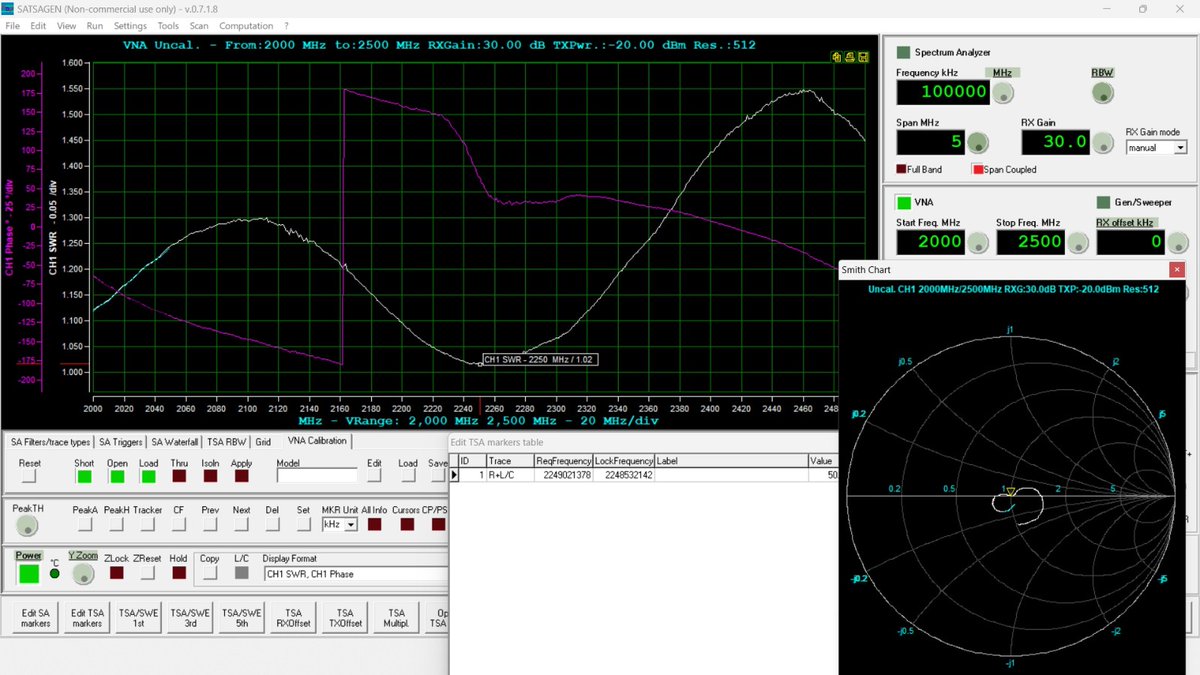The height and width of the screenshot is (675, 1200).
Task: Click the plot print icon above the graph
Action: (x=848, y=57)
